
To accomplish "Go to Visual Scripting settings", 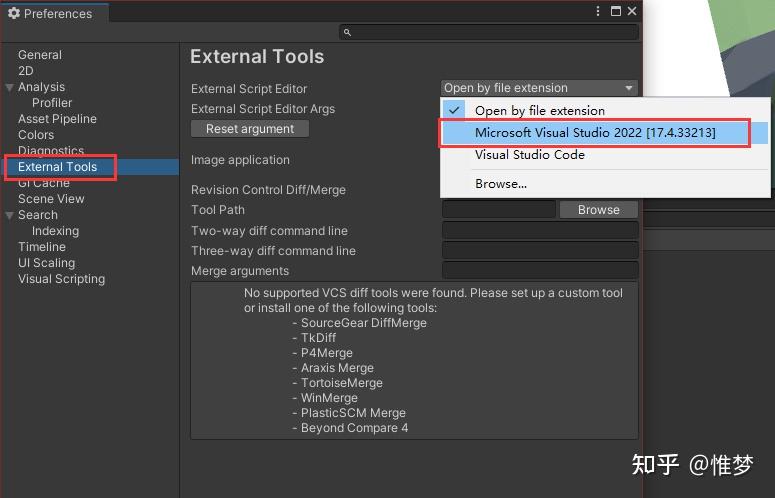I will coord(61,279).
